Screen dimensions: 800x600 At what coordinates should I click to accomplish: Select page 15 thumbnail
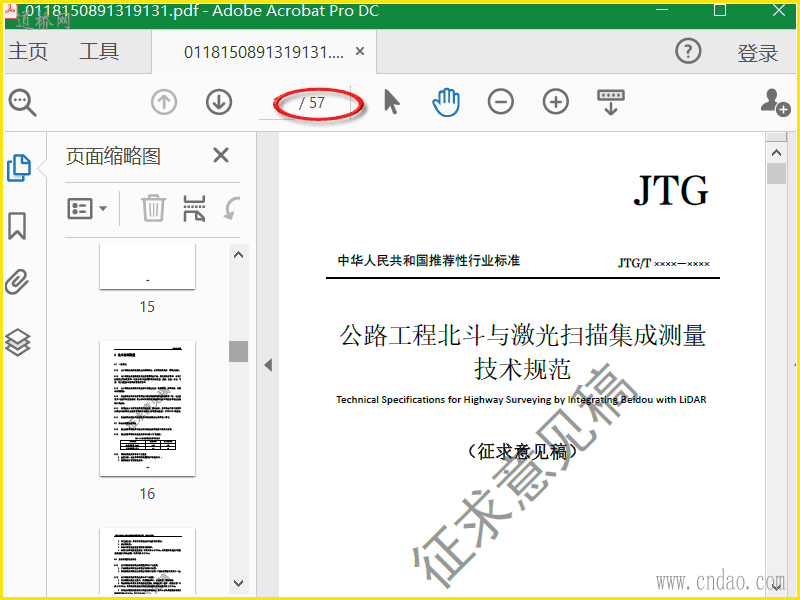(x=147, y=266)
